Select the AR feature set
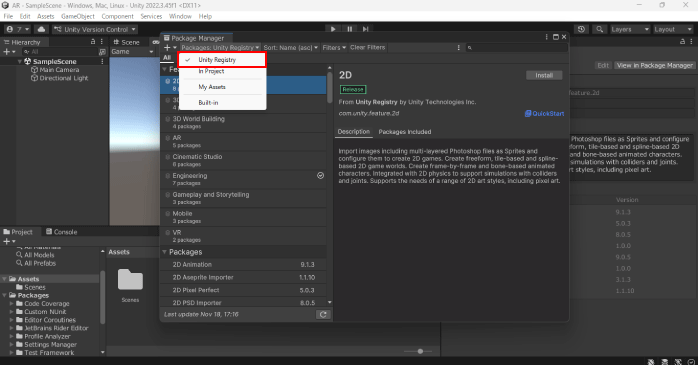Screen dimensions: 698x365 click(243, 142)
